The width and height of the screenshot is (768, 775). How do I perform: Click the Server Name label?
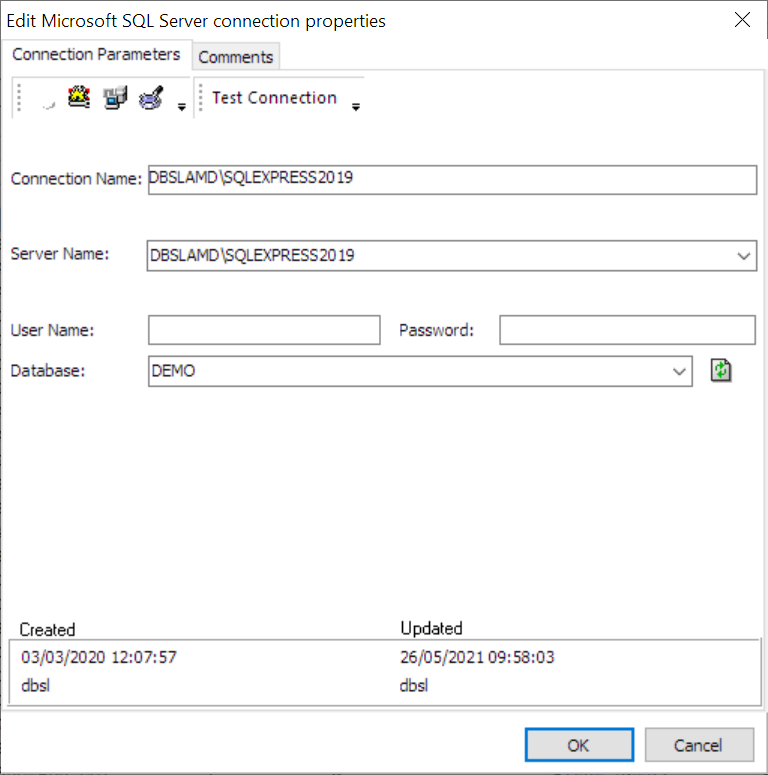click(60, 254)
